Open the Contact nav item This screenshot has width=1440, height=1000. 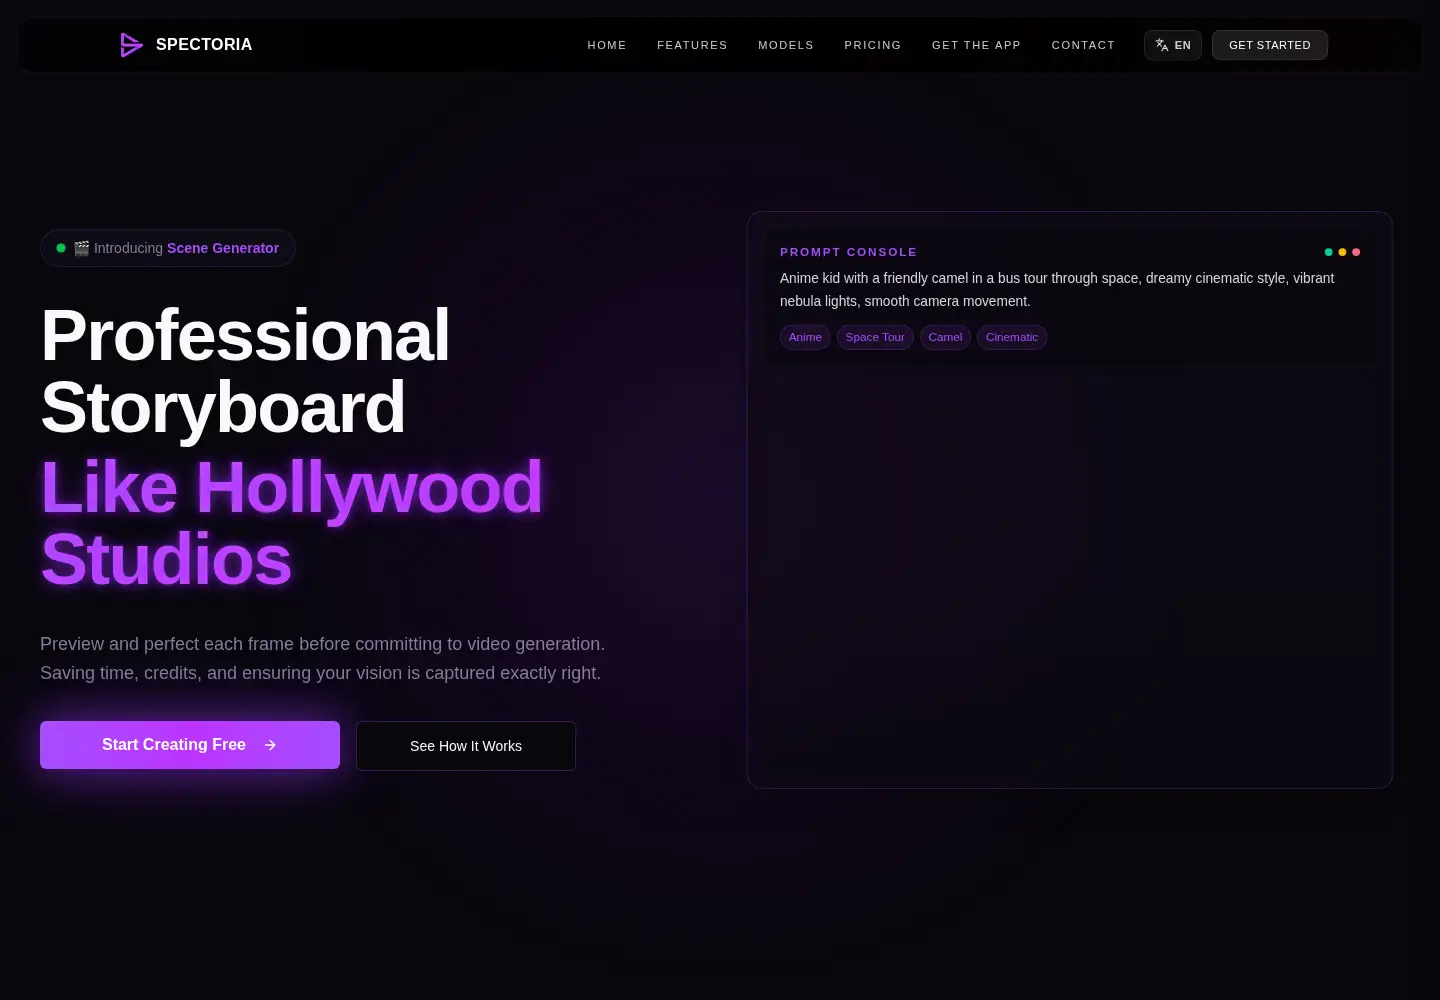coord(1083,45)
